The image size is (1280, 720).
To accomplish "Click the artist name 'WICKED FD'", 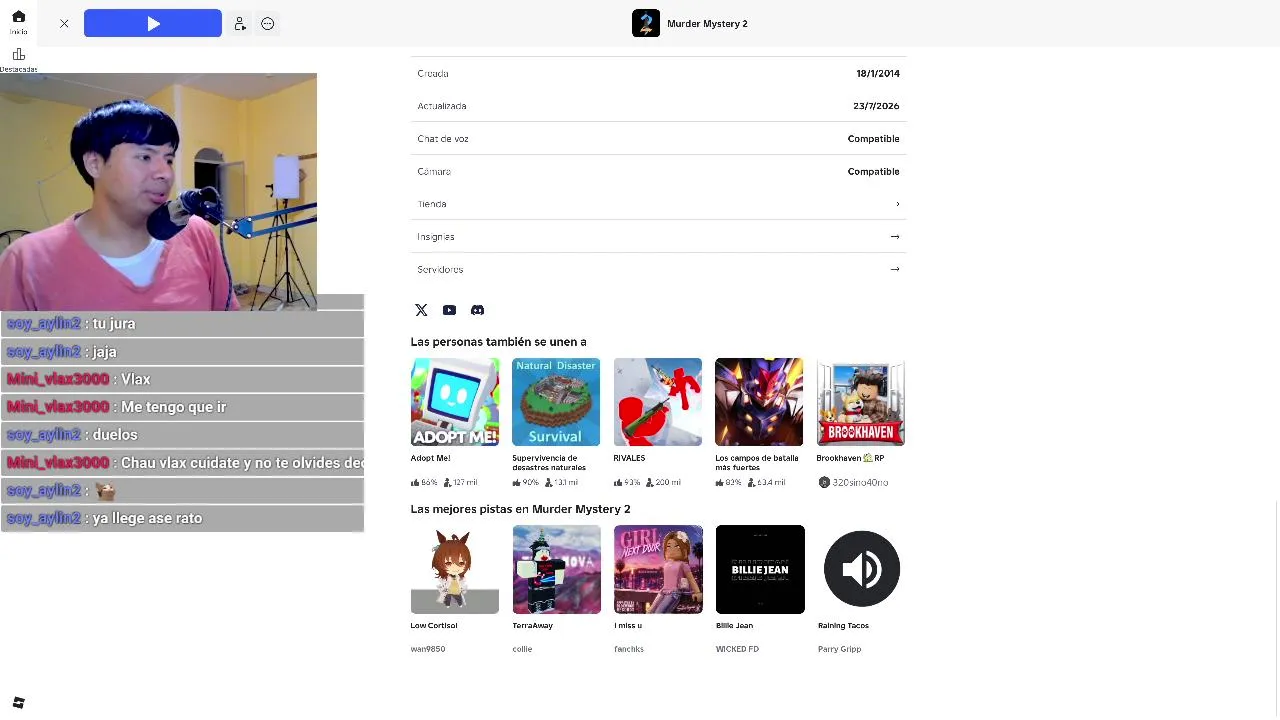I will 737,649.
